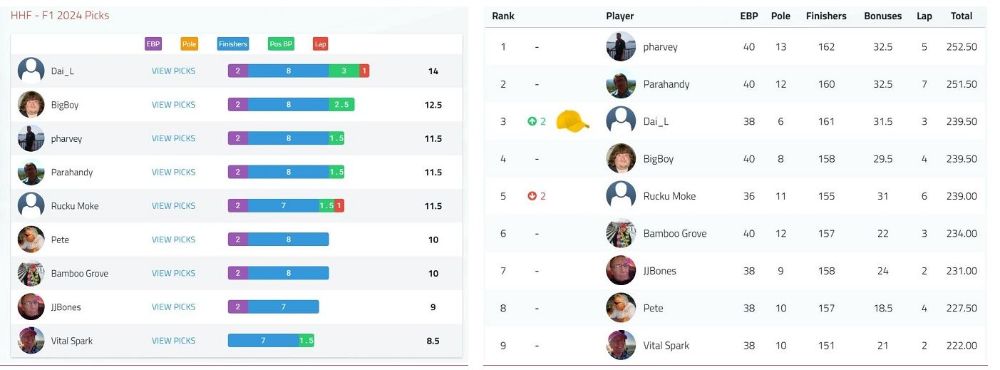Click the Rank column header
Screen dimensions: 1000x370
coord(503,16)
